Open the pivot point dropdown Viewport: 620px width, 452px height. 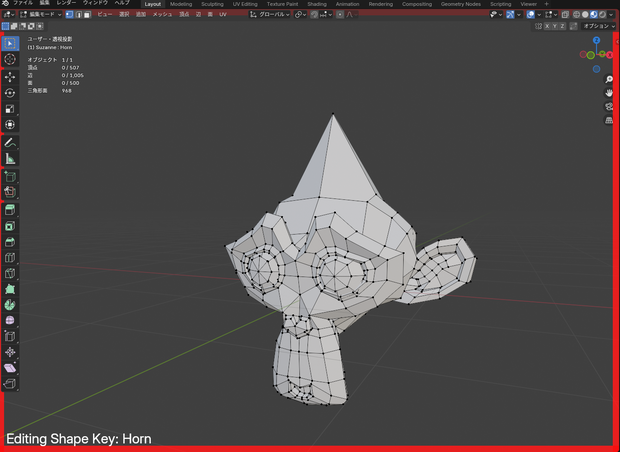point(301,15)
